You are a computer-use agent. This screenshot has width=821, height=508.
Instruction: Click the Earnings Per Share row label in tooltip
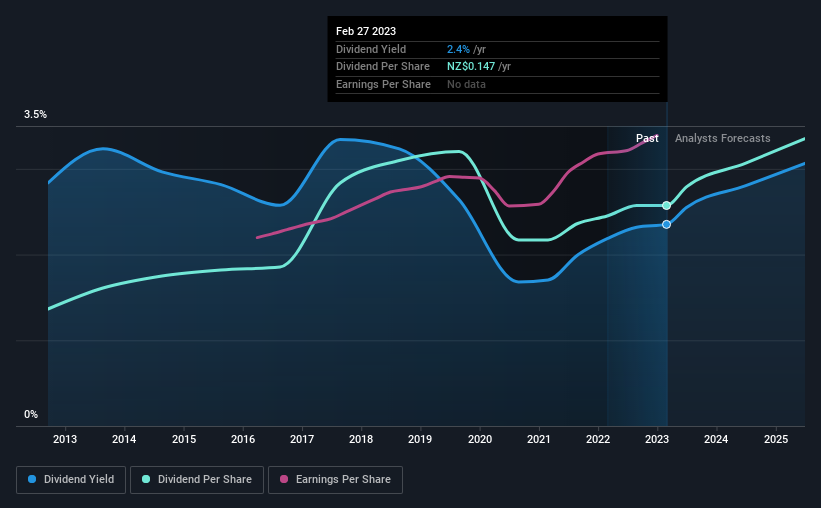(x=383, y=84)
